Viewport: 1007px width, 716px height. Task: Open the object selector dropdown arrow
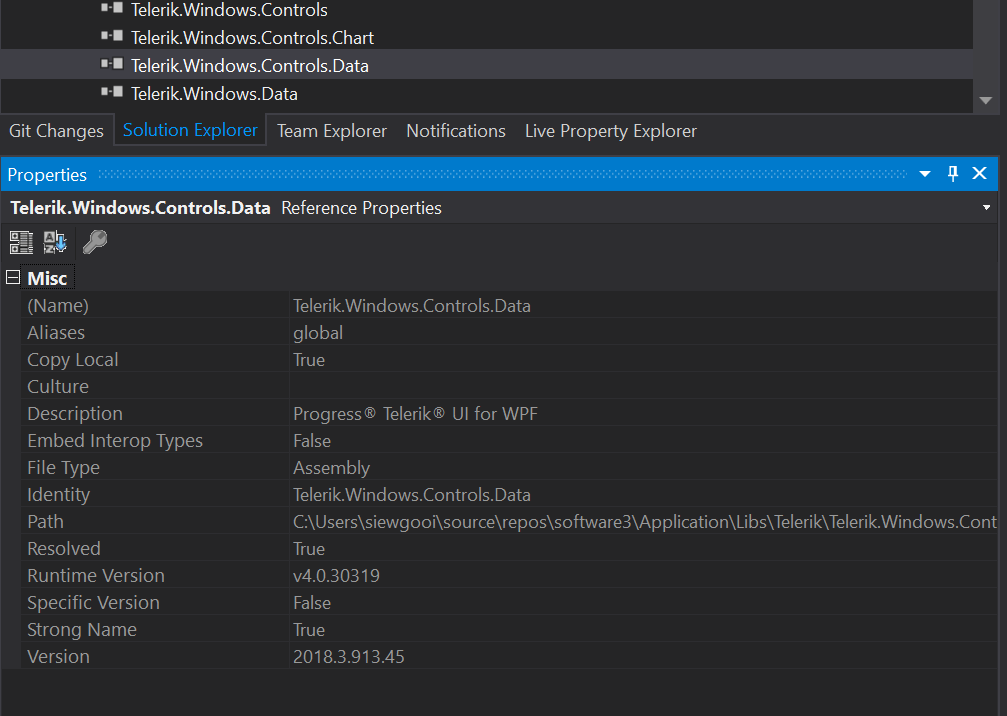988,208
